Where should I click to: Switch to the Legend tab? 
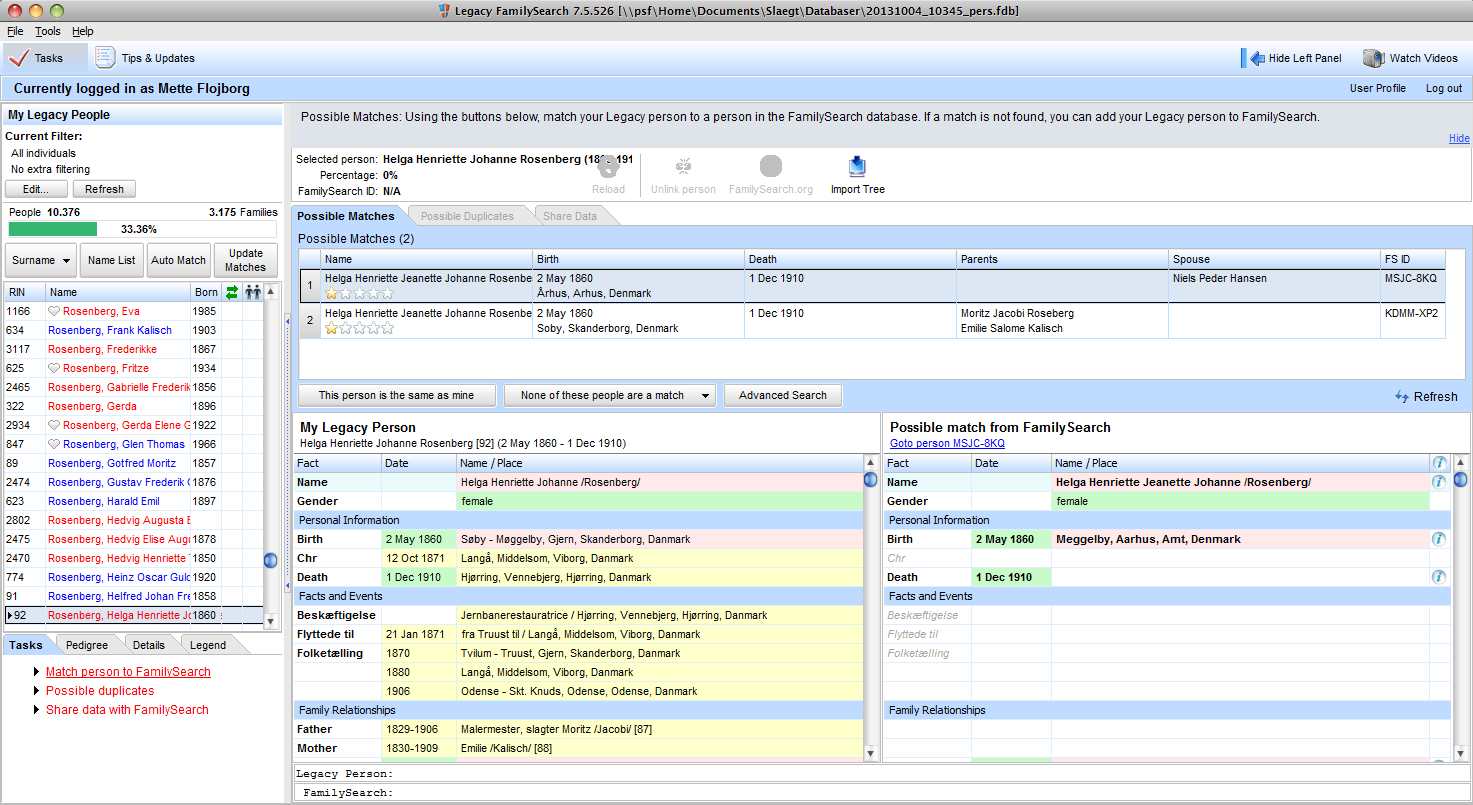(x=208, y=645)
